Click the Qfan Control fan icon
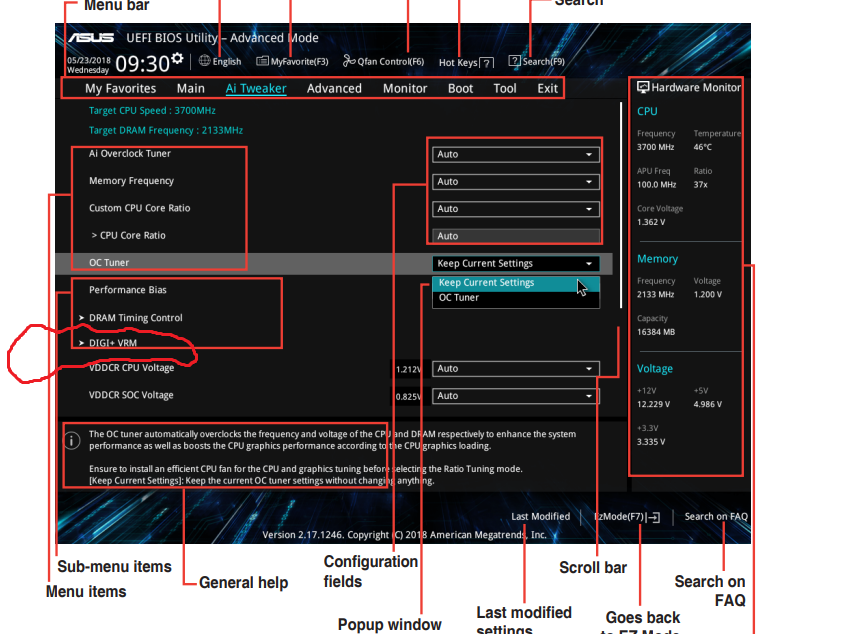 point(349,61)
